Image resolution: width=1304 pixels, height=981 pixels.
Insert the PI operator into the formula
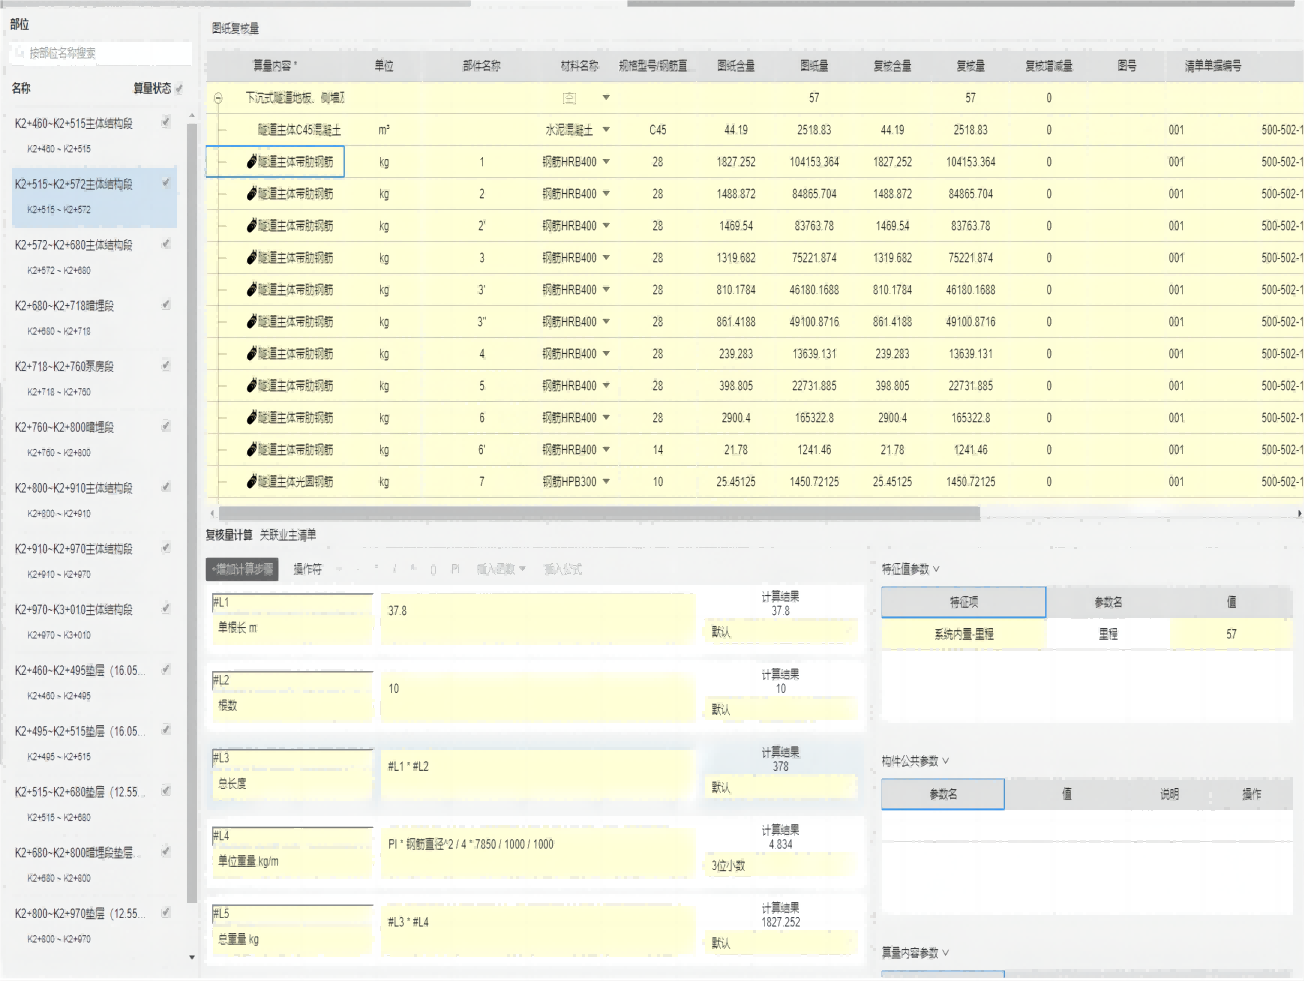coord(455,570)
